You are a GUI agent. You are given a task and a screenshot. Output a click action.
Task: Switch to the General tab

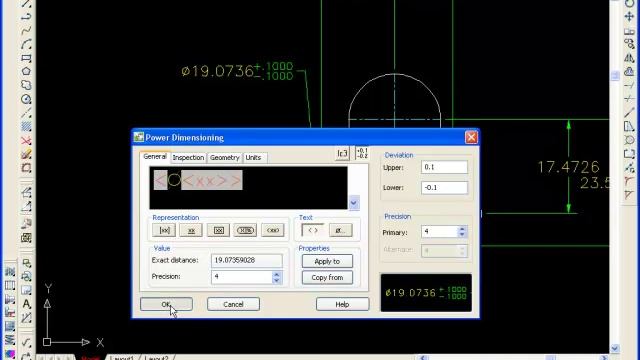(155, 157)
